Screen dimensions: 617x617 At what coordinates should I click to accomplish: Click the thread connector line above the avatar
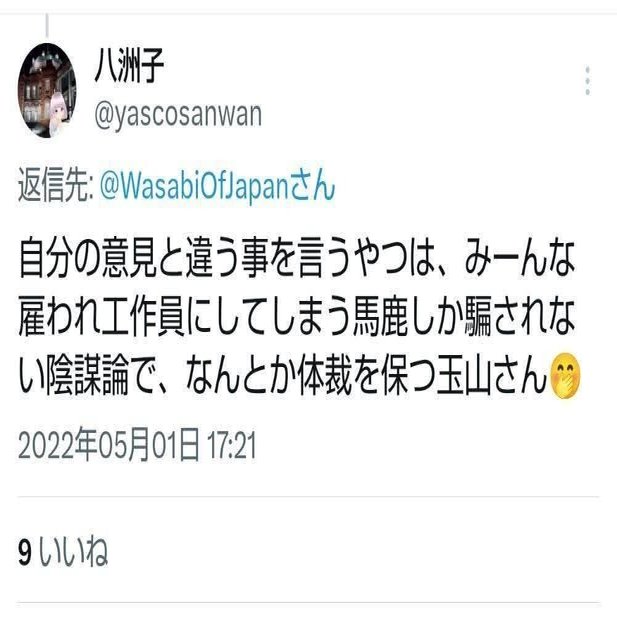coord(47,25)
